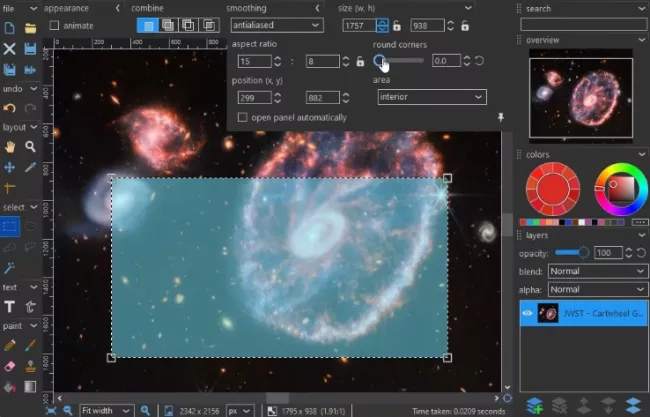The width and height of the screenshot is (650, 417).
Task: Click the undo arrow icon
Action: 9,108
